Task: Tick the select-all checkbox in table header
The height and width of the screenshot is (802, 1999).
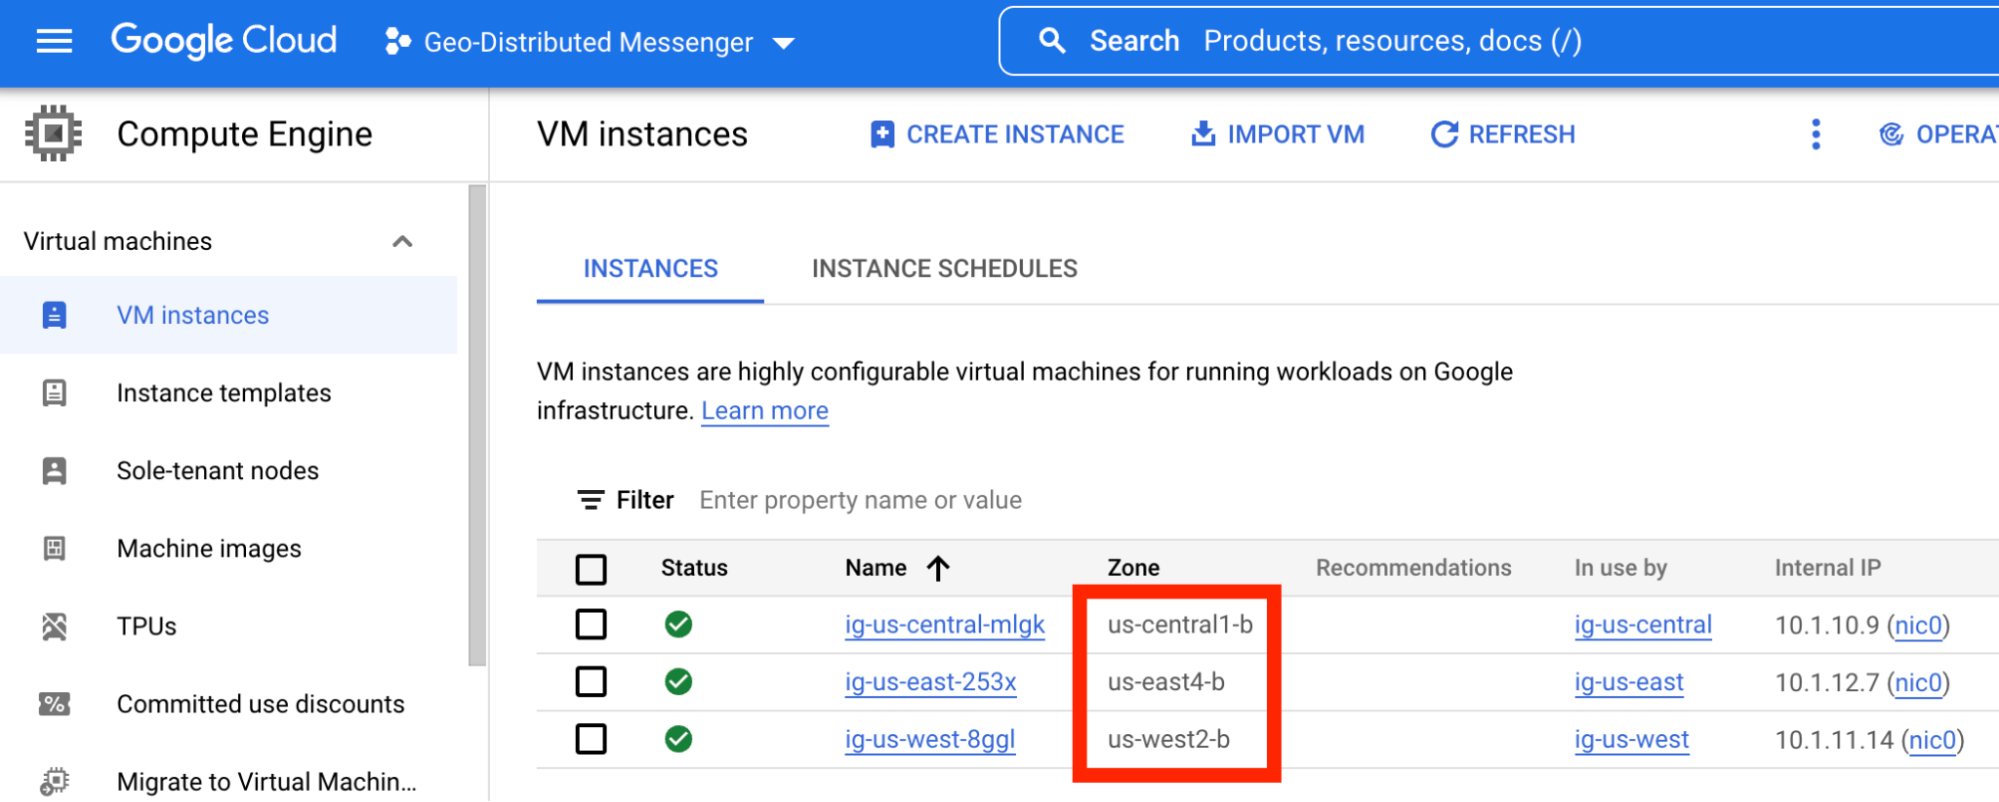Action: tap(591, 569)
